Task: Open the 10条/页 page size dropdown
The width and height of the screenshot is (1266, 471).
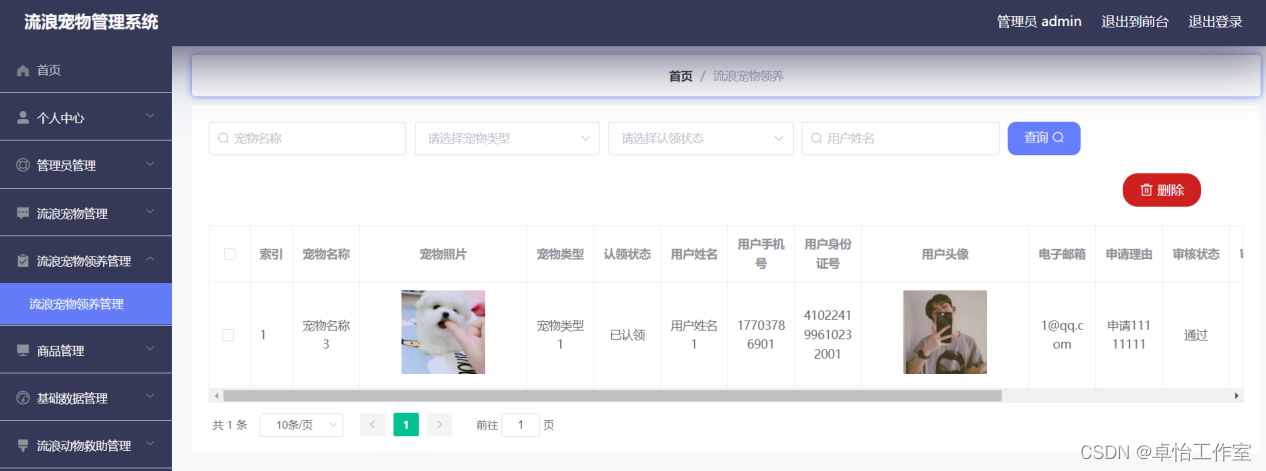Action: 301,425
